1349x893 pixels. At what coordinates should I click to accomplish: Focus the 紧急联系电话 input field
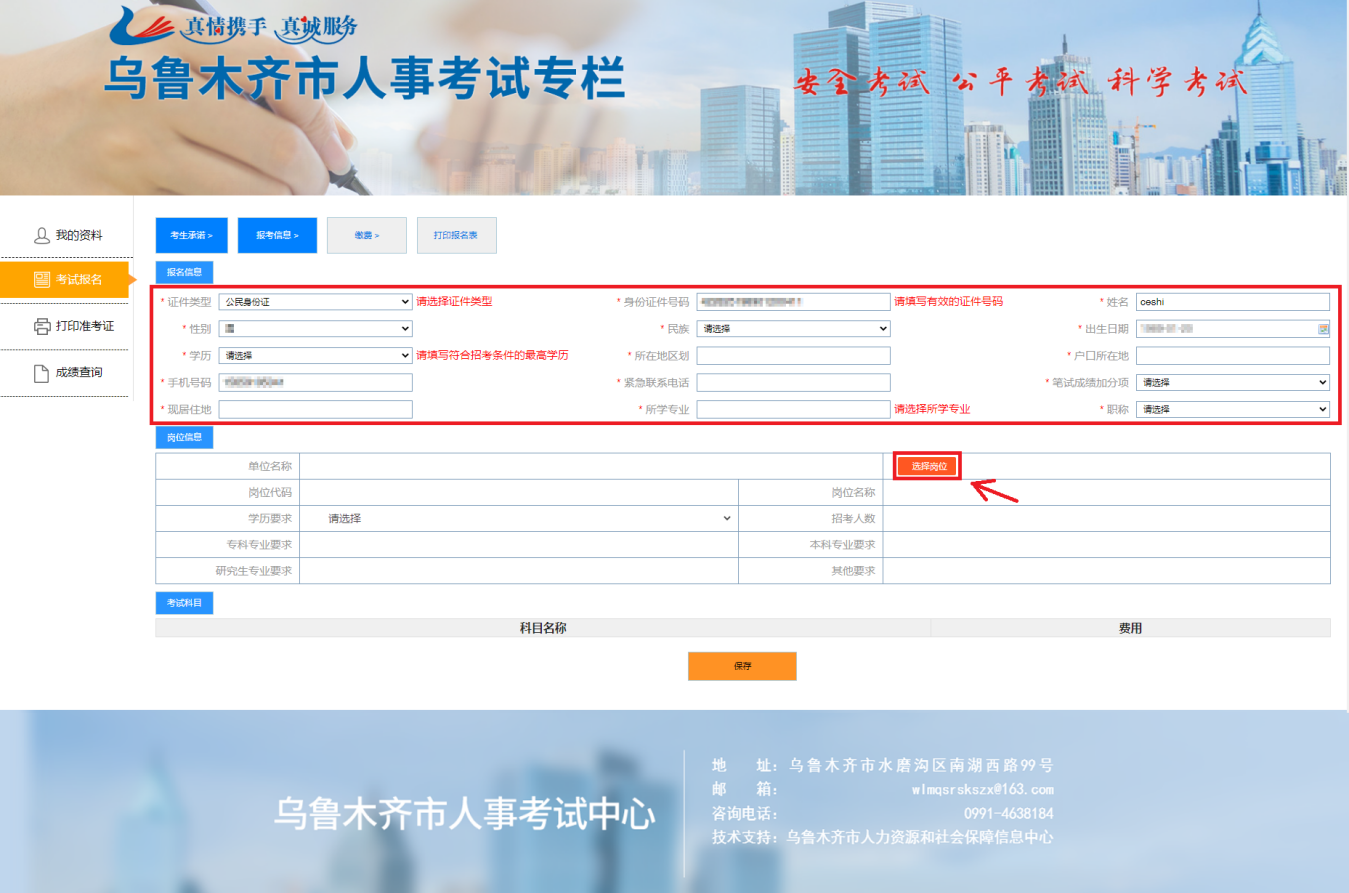point(793,382)
